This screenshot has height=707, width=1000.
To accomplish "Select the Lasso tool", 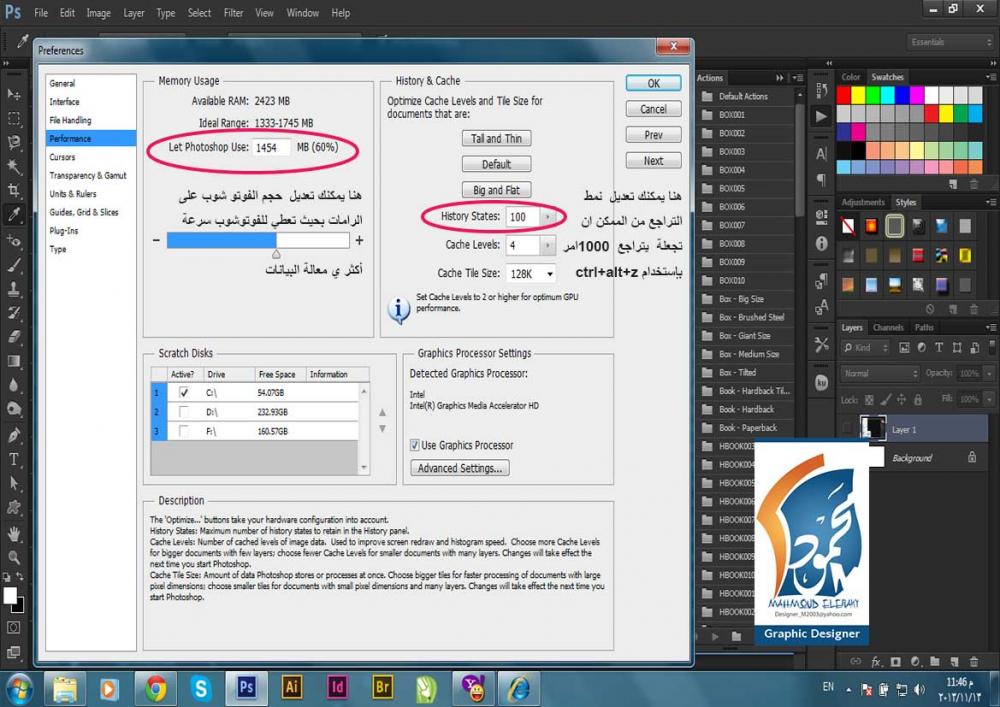I will click(x=13, y=143).
